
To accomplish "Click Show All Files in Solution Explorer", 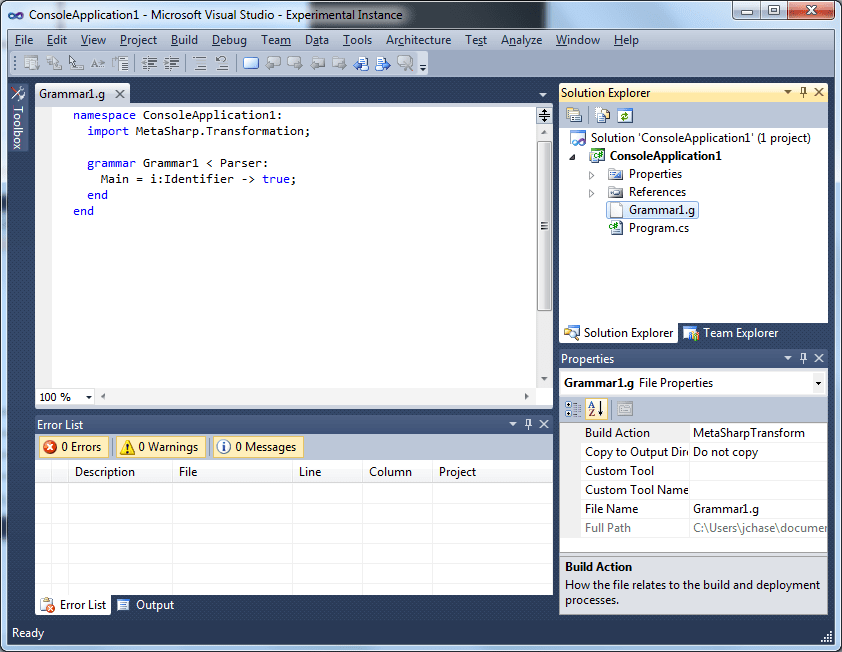I will 603,115.
